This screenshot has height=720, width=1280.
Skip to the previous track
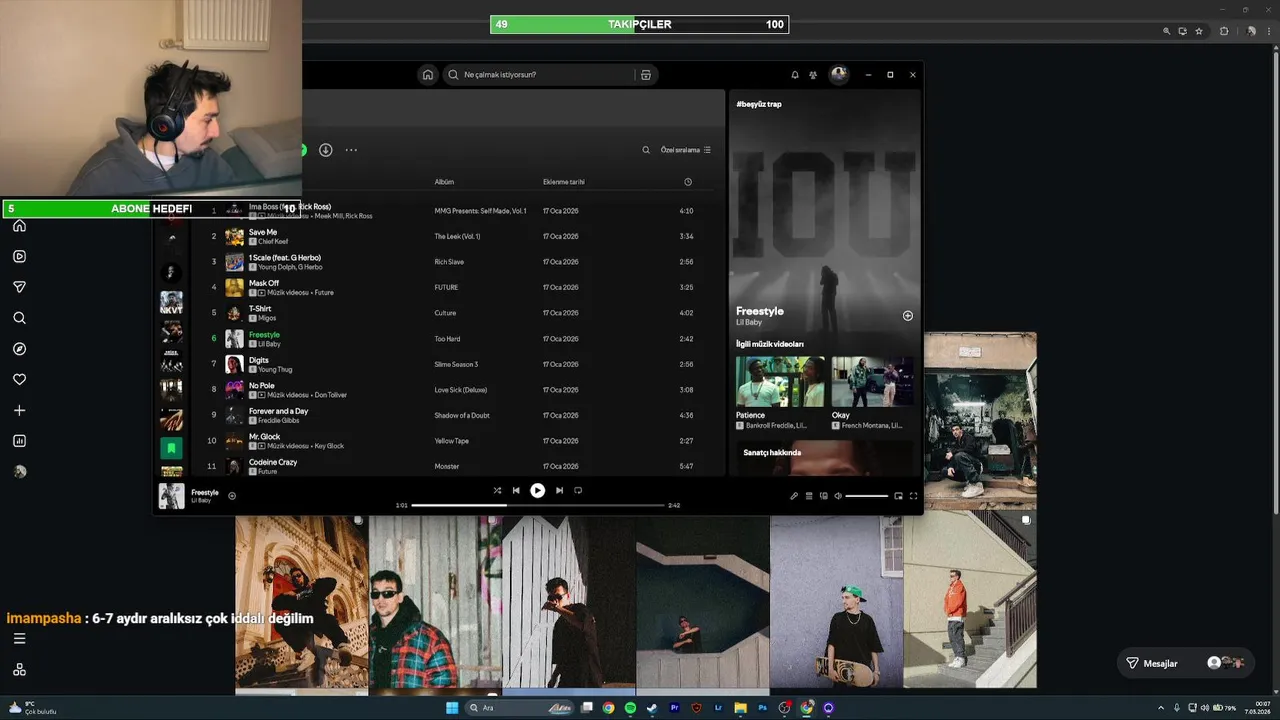click(x=516, y=491)
